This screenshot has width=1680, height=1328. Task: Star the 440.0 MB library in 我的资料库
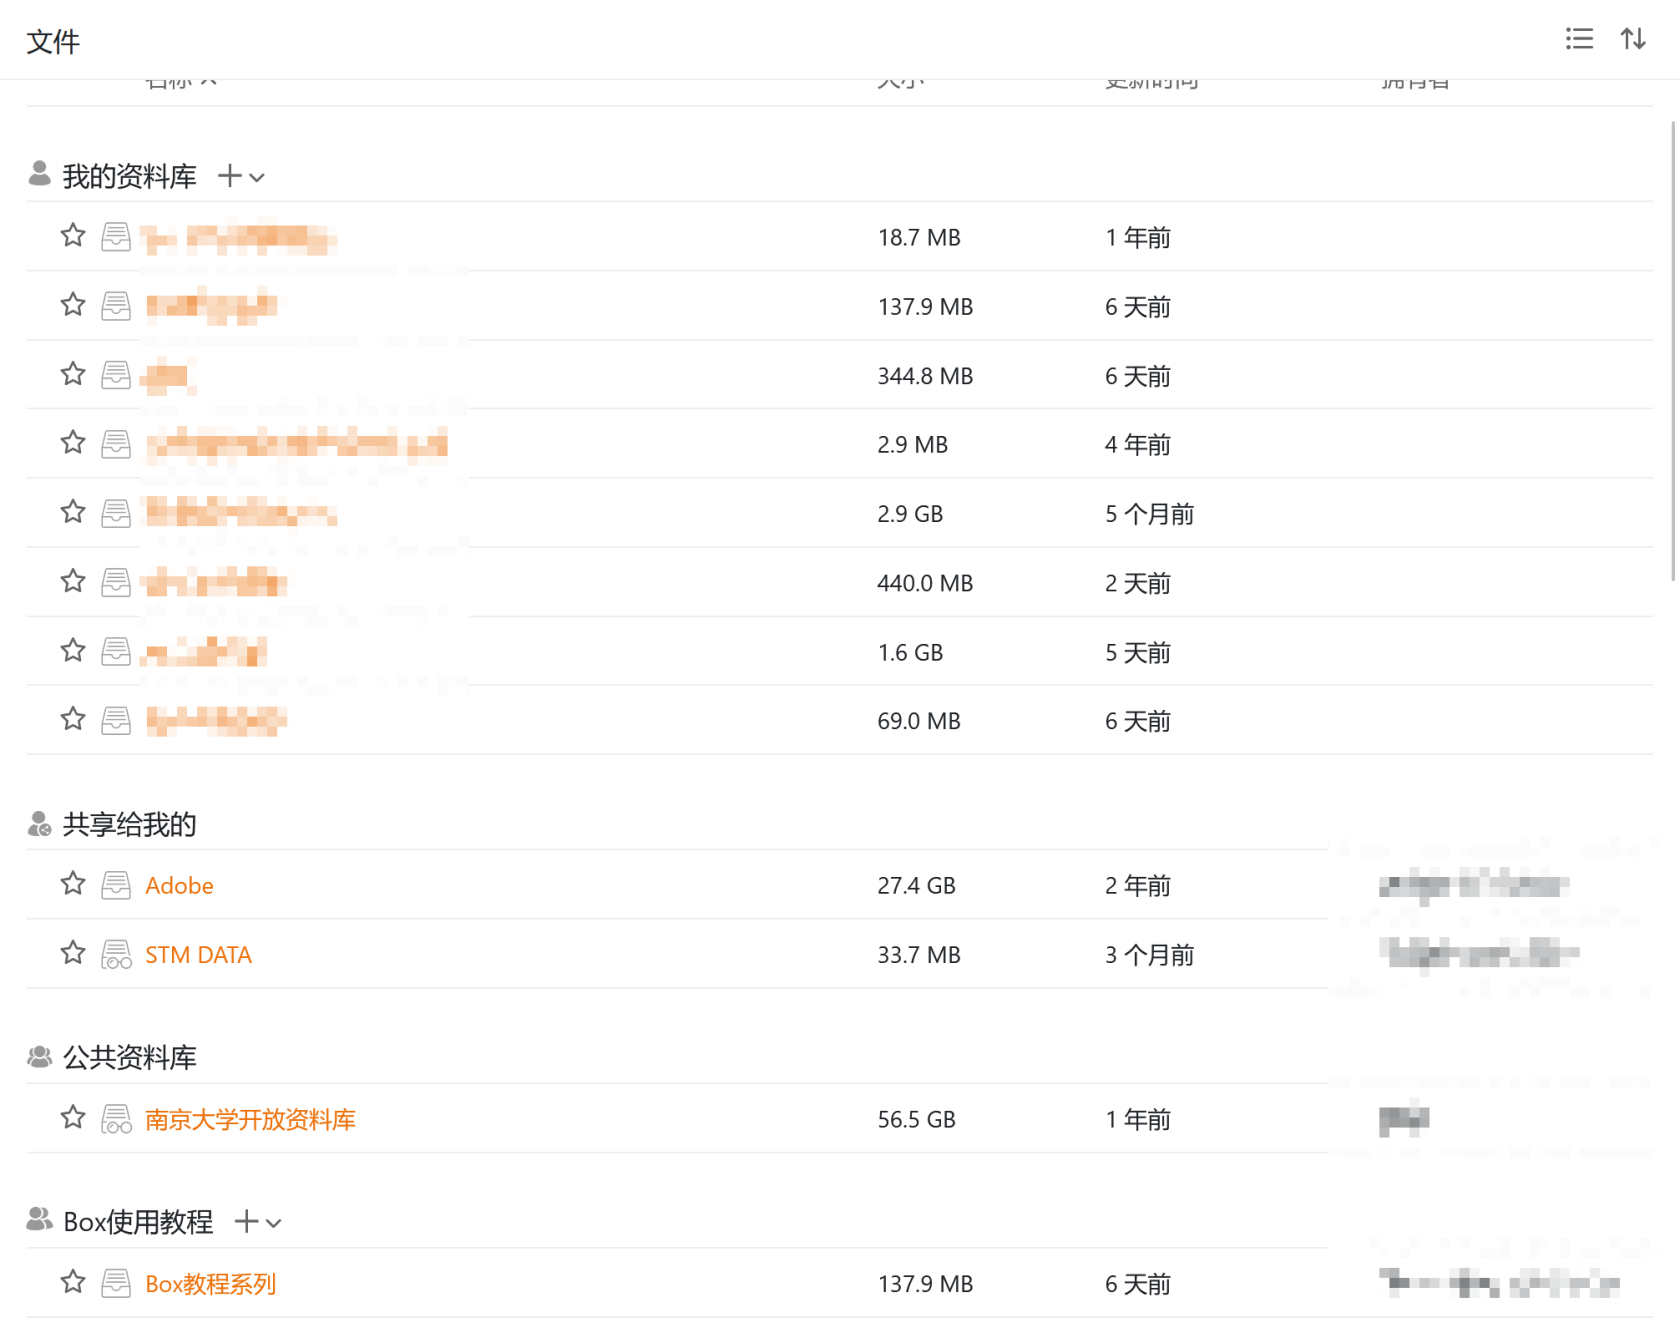click(x=73, y=581)
